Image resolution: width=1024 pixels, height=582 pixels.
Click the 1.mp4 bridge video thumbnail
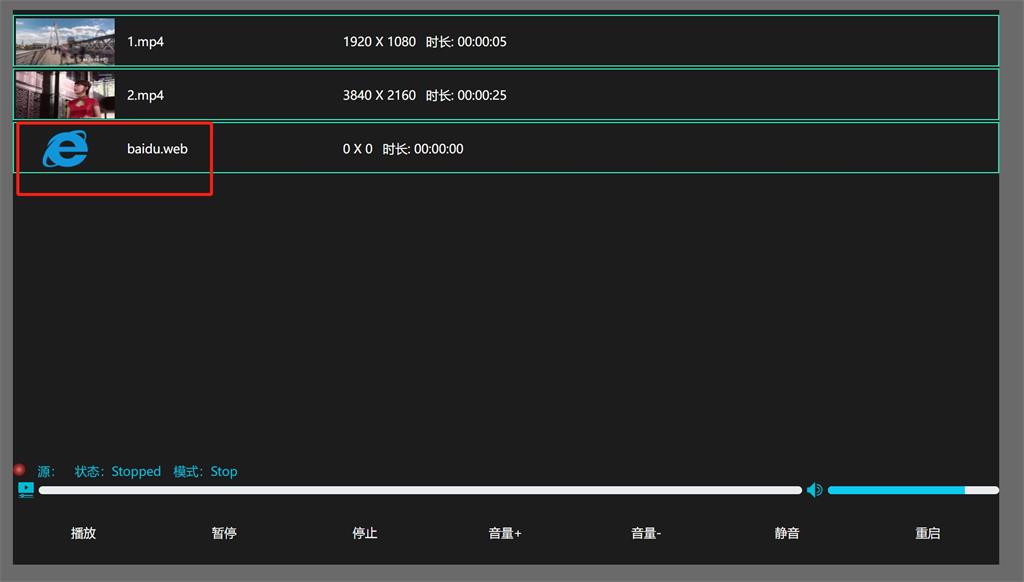coord(65,41)
